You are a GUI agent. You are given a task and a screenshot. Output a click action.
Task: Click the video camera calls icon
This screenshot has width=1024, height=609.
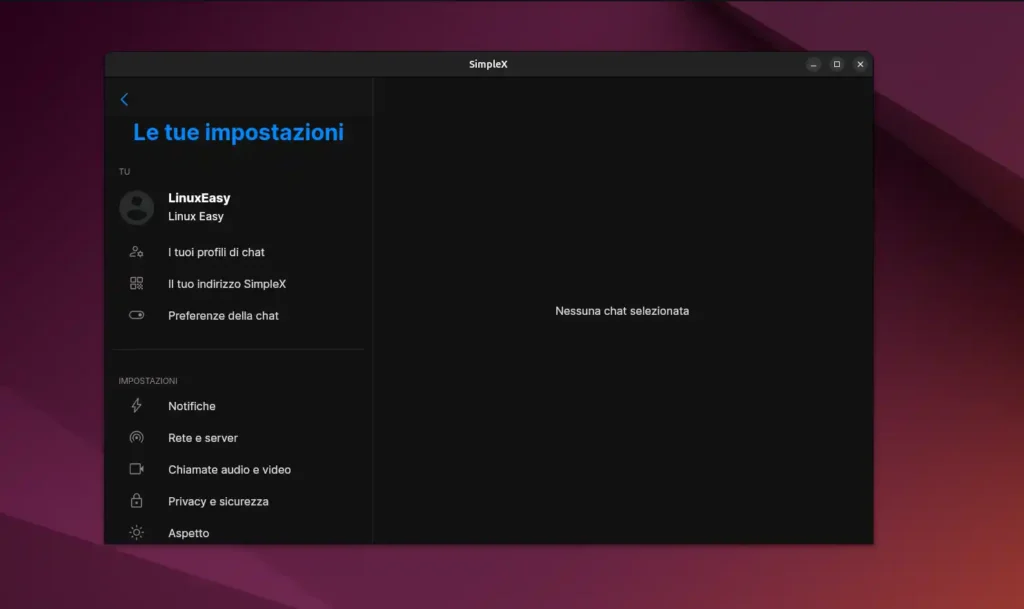tap(136, 469)
